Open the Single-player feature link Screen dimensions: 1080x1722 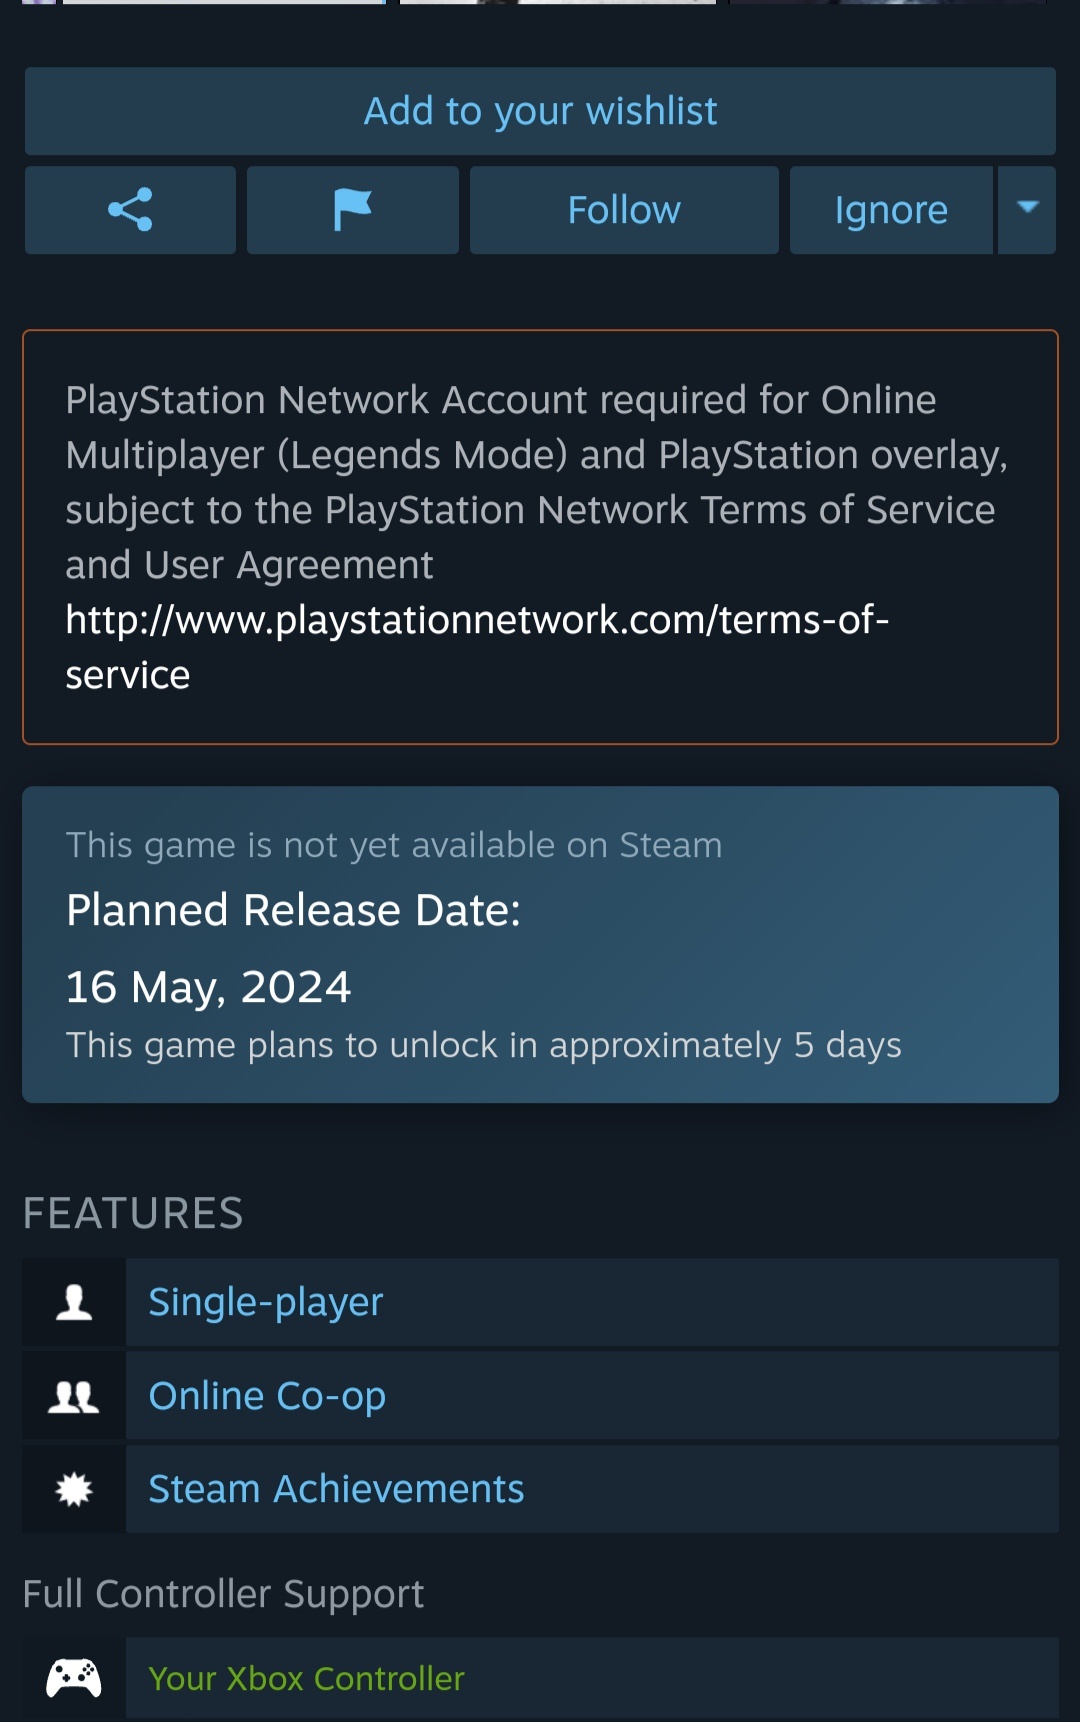click(x=266, y=1302)
